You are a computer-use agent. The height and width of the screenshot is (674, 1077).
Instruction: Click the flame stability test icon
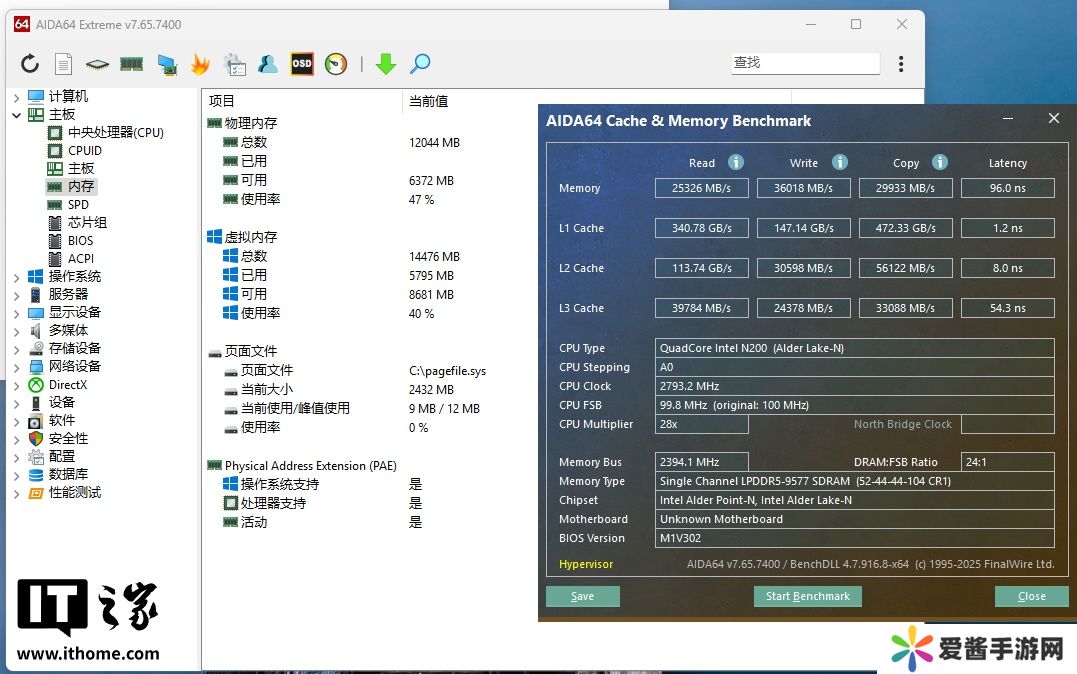point(200,64)
